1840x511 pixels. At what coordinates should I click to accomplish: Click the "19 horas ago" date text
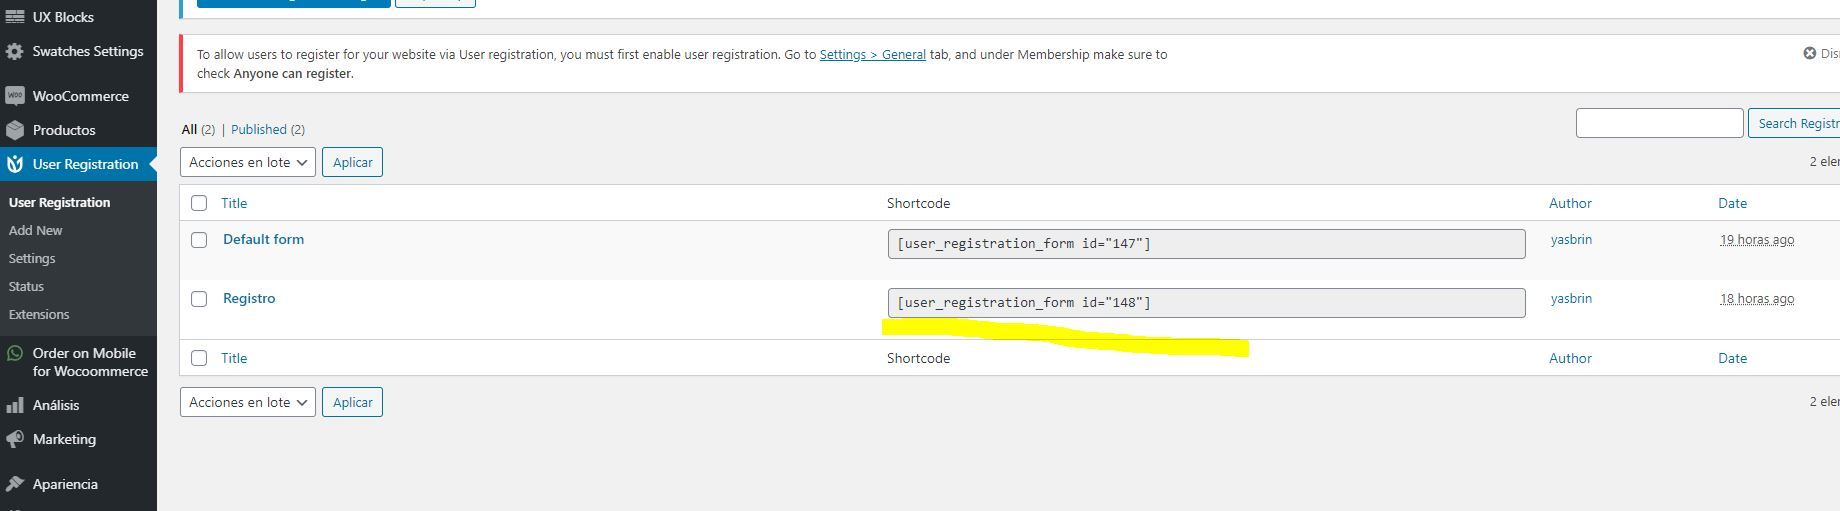[1757, 240]
